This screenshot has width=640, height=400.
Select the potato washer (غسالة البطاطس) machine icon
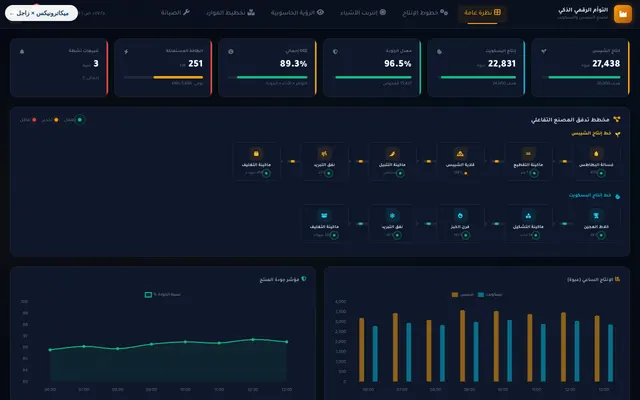pos(596,154)
